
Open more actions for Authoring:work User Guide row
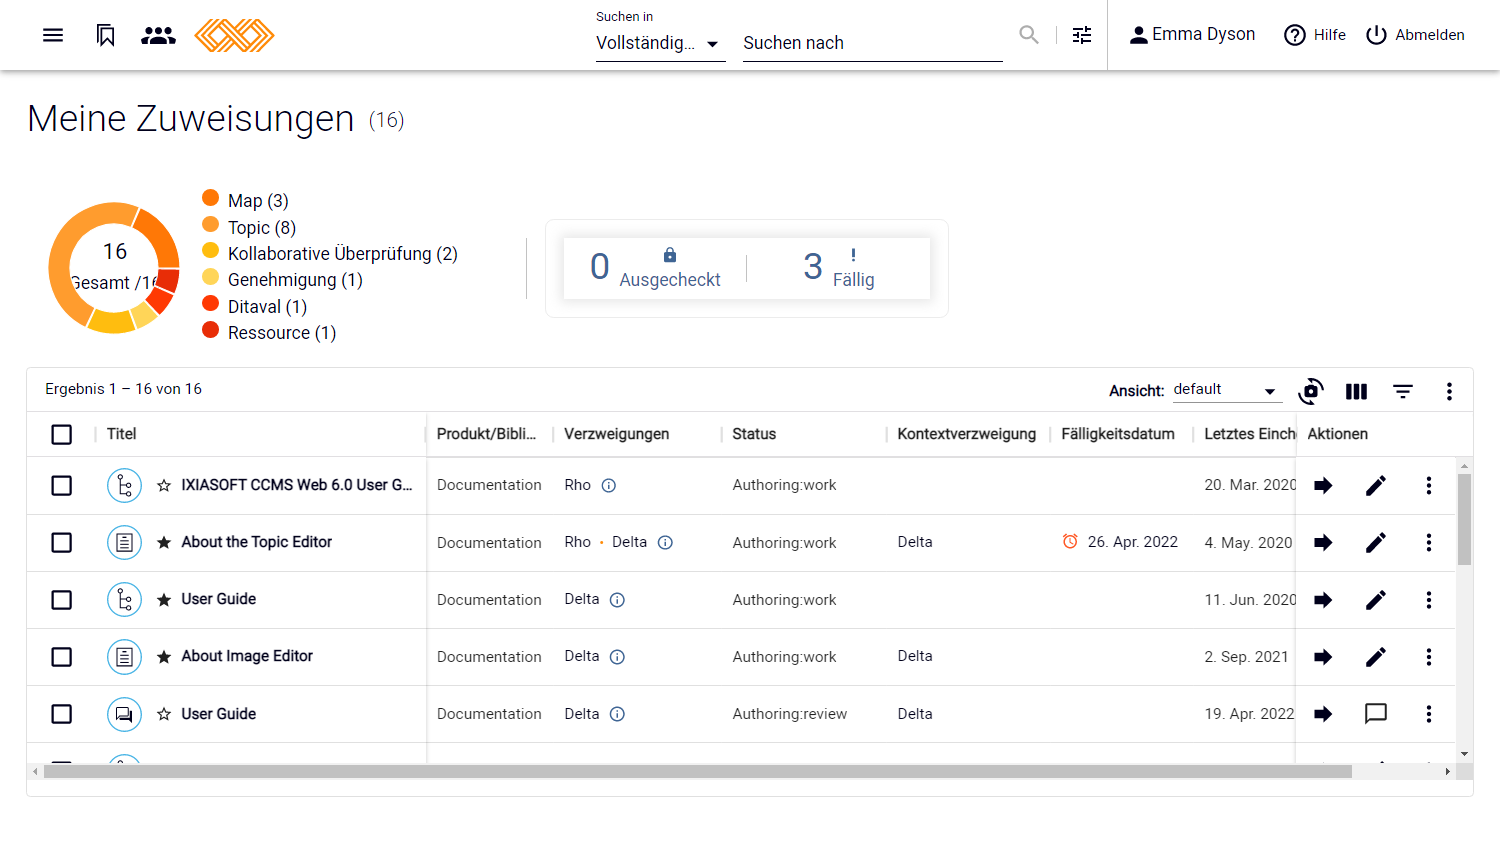[x=1429, y=600]
